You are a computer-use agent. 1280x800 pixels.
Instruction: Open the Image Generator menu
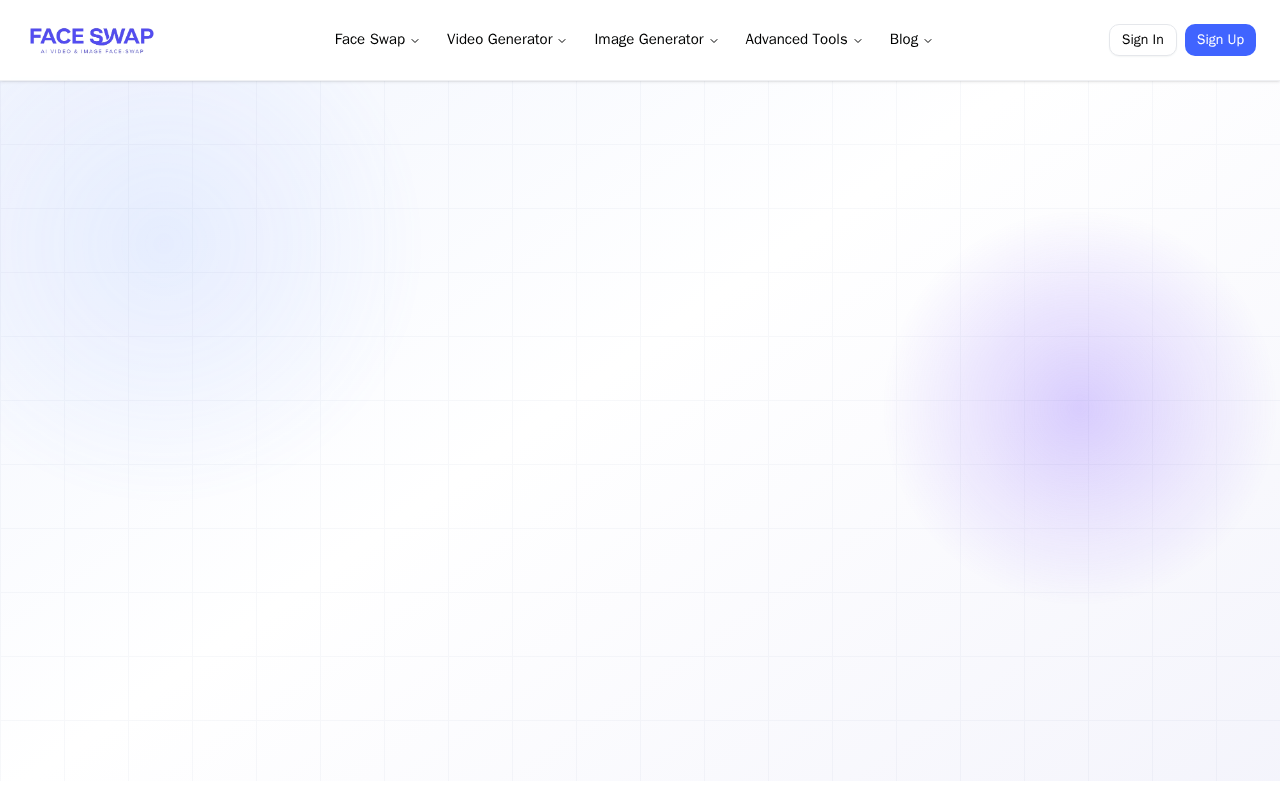pyautogui.click(x=656, y=40)
